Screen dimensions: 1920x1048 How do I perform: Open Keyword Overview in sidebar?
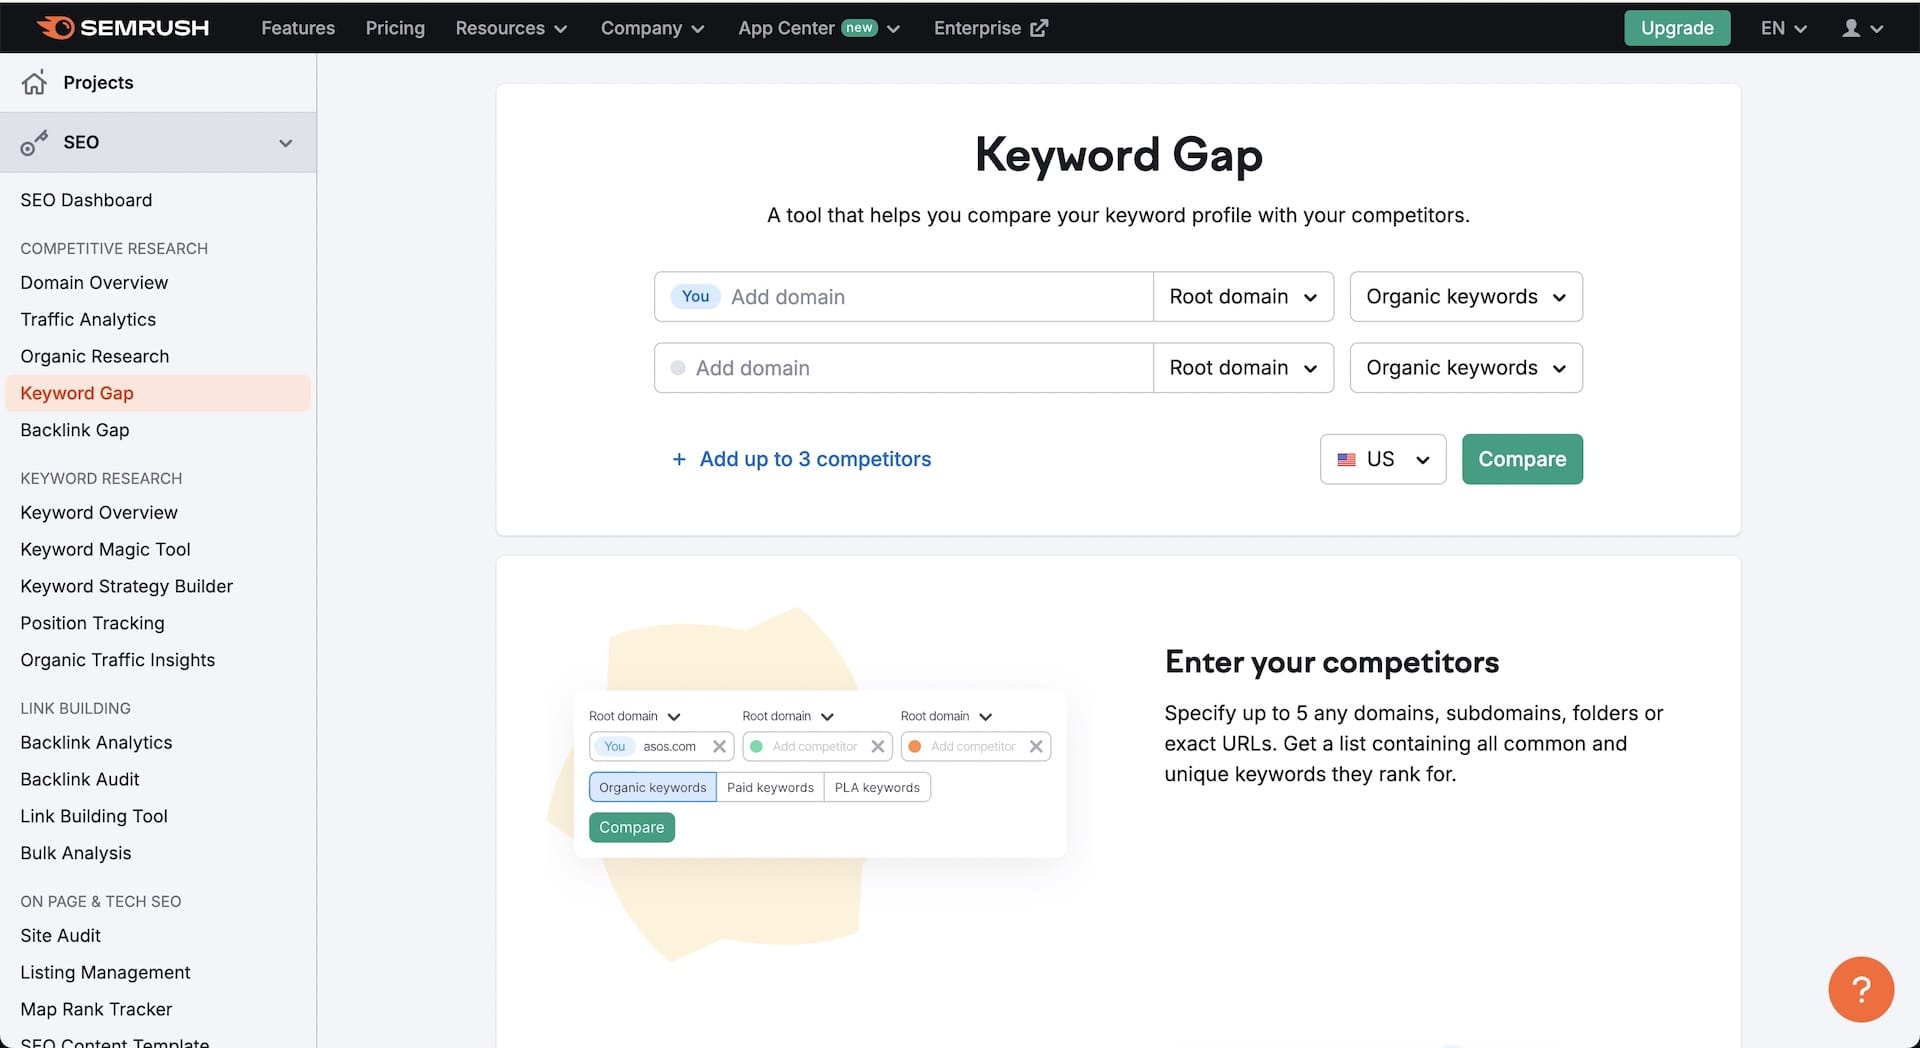coord(99,513)
